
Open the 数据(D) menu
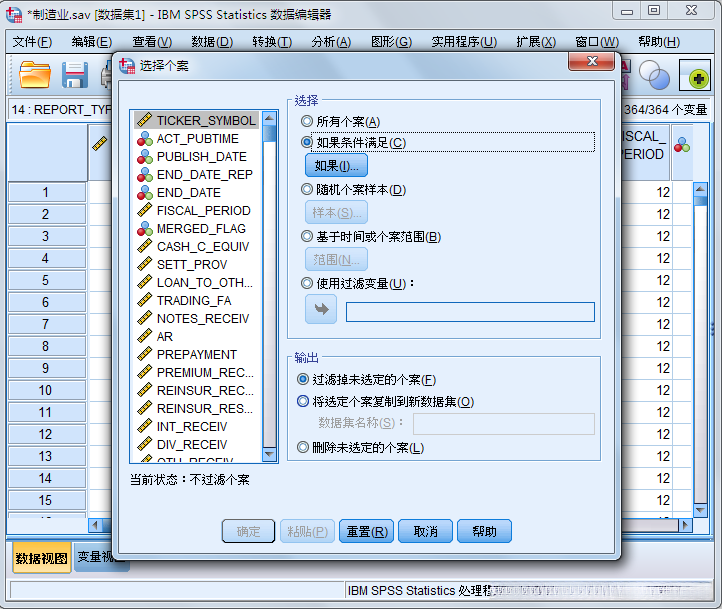pos(212,42)
